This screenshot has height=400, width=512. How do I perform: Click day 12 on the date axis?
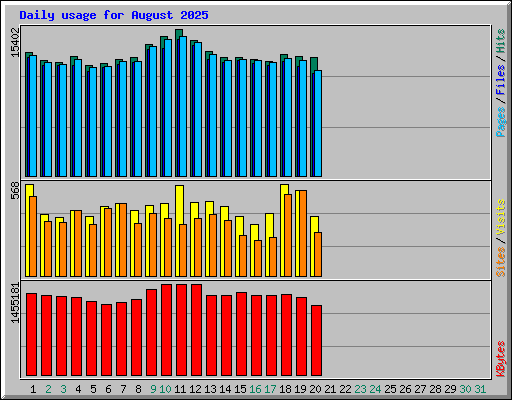click(195, 389)
